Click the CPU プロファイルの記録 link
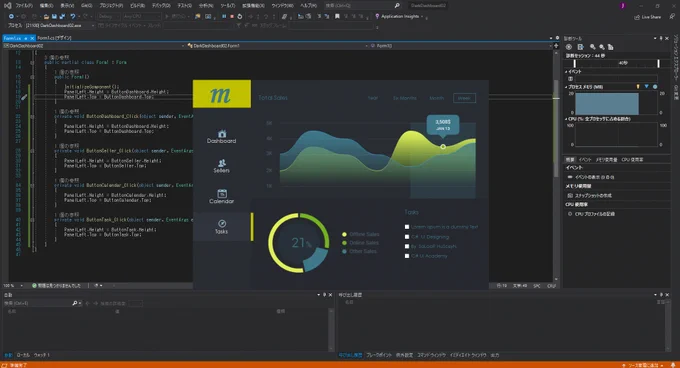 [x=595, y=214]
